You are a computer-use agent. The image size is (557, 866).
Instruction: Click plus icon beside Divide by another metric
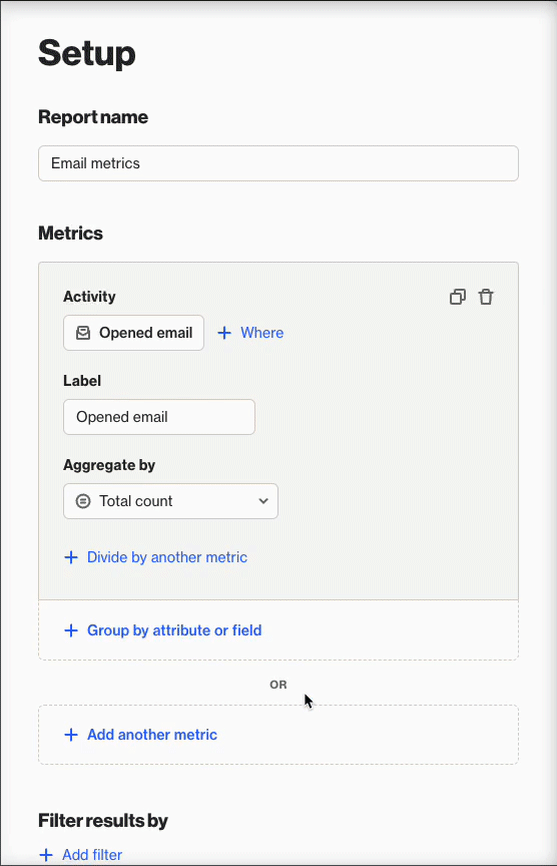click(71, 557)
